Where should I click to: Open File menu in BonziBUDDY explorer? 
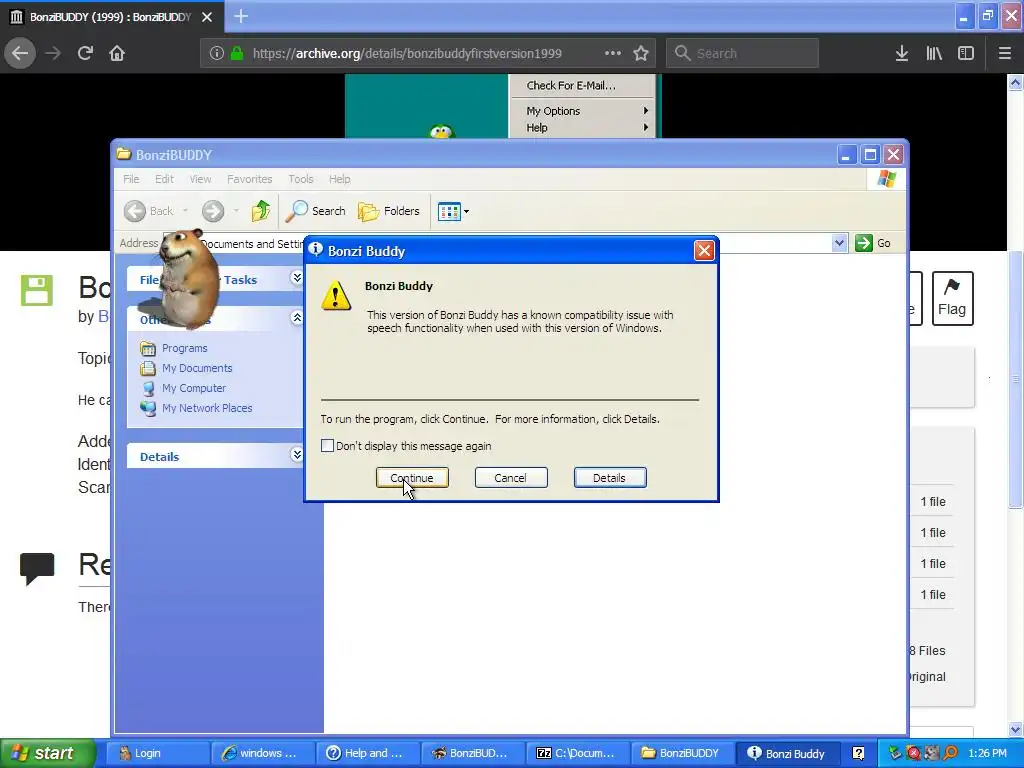(131, 179)
